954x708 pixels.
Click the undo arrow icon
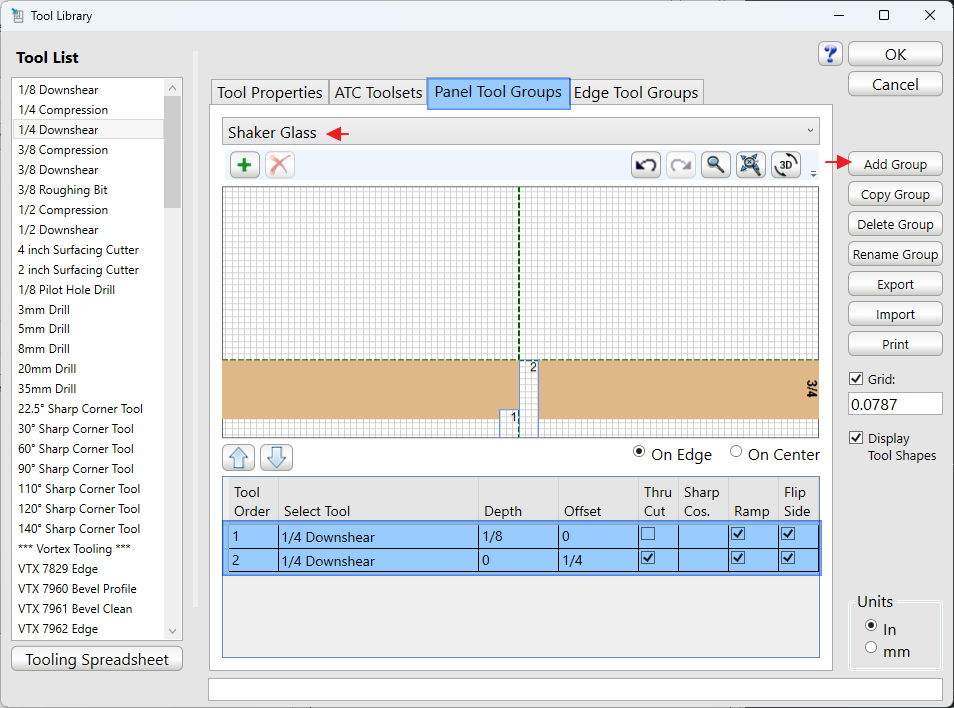[x=646, y=165]
